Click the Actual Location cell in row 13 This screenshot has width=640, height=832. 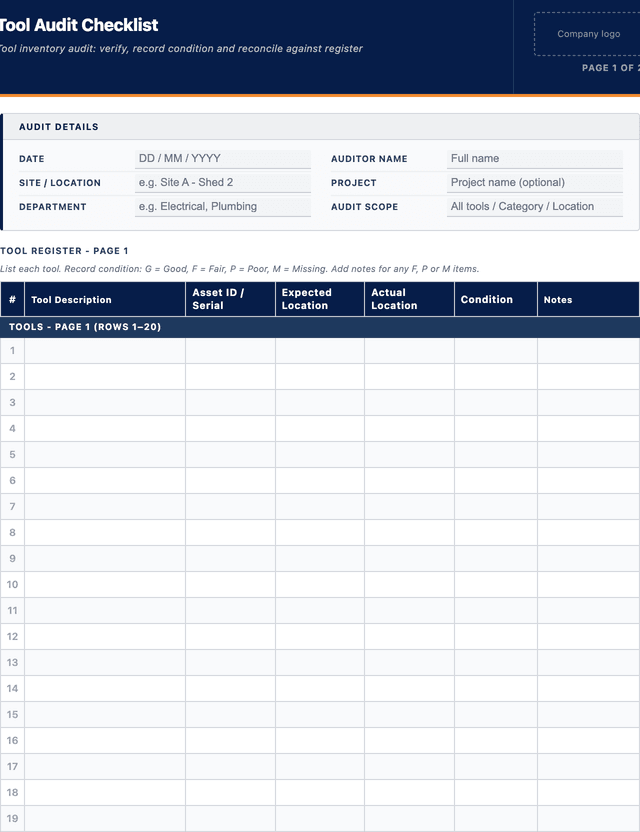[x=409, y=663]
